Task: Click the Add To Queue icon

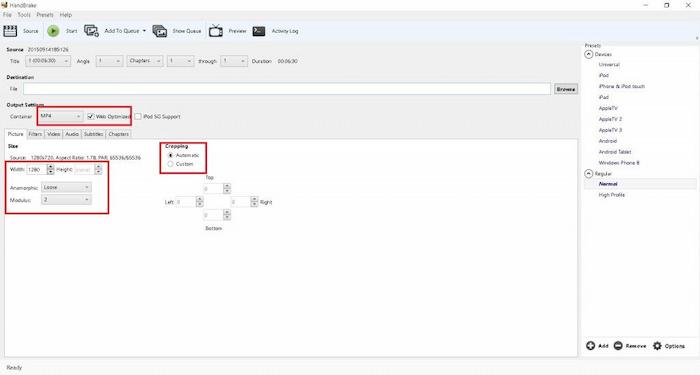Action: [x=92, y=31]
